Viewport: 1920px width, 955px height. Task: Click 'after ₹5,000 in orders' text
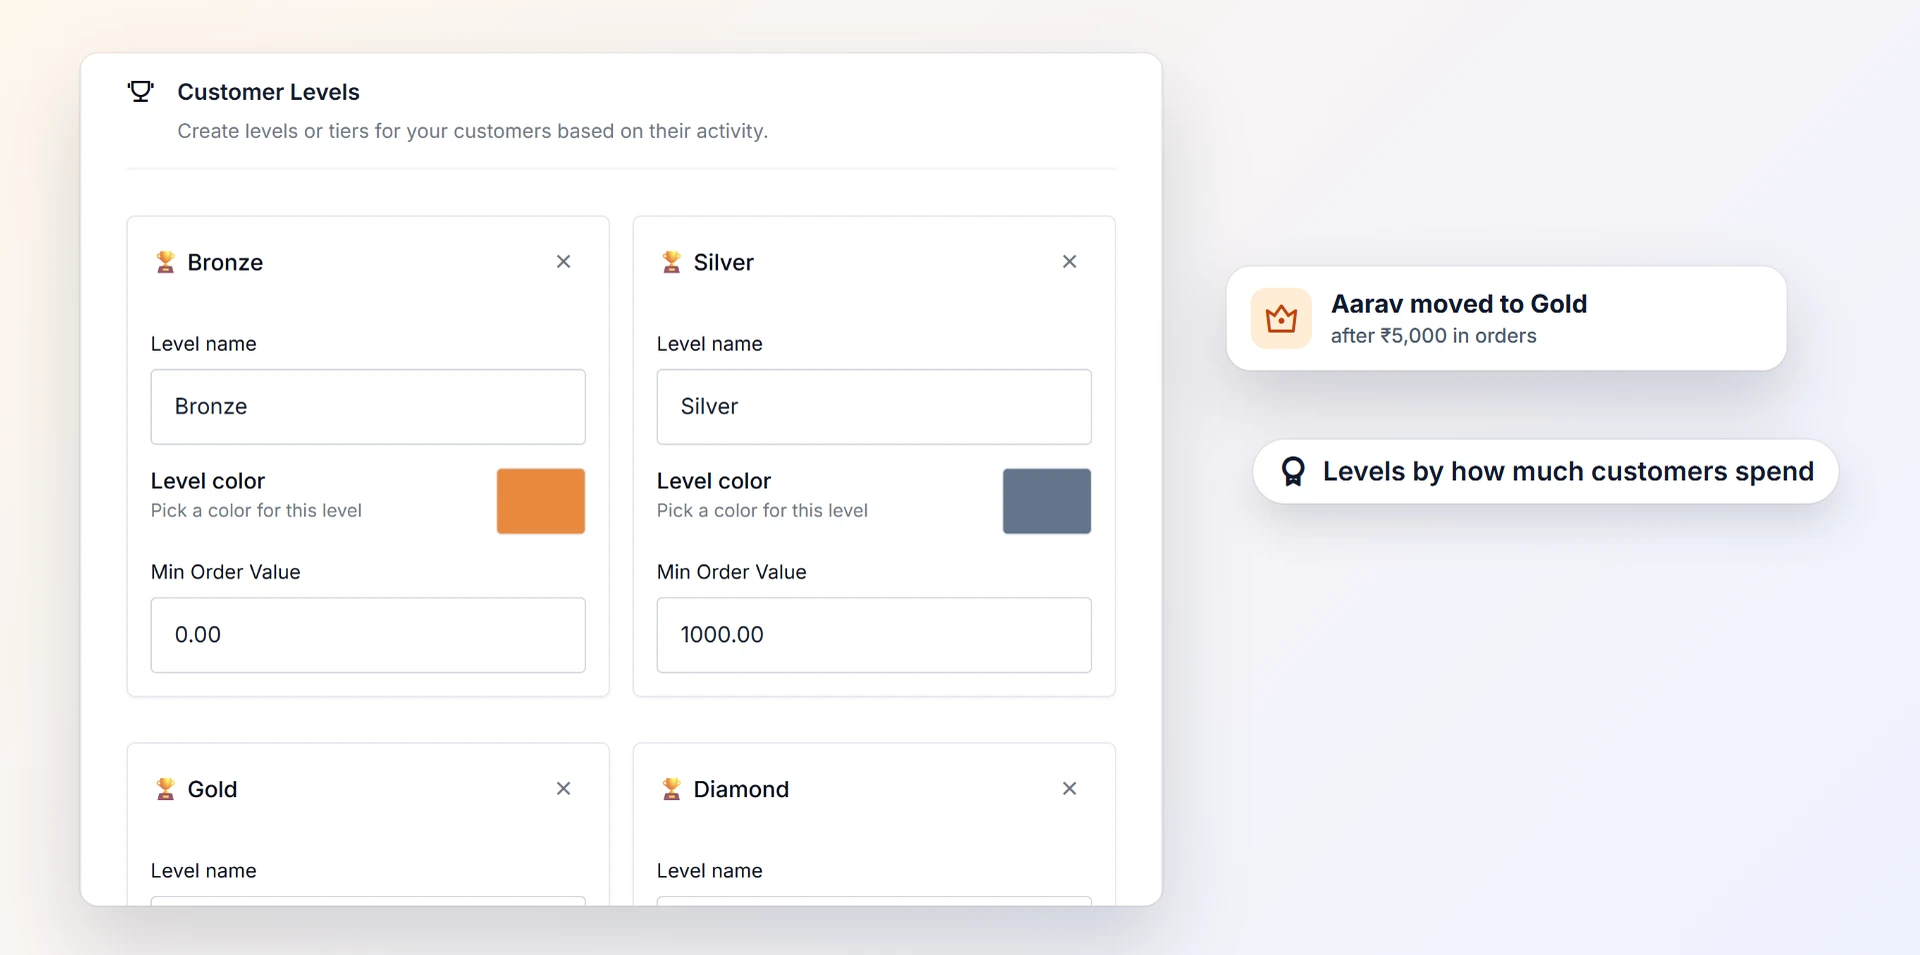click(1434, 336)
